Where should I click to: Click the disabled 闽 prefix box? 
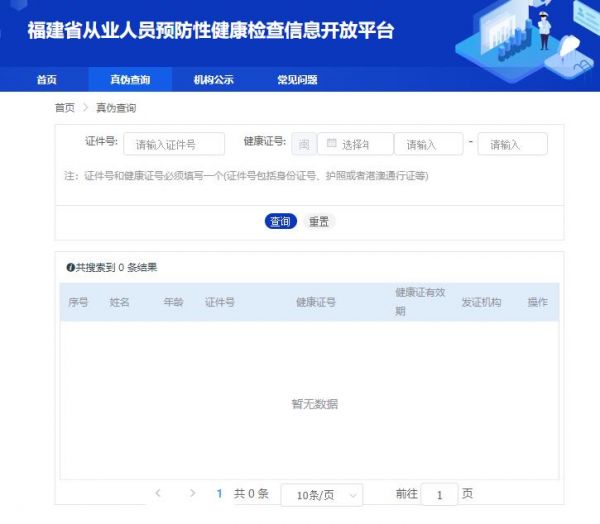pos(304,144)
